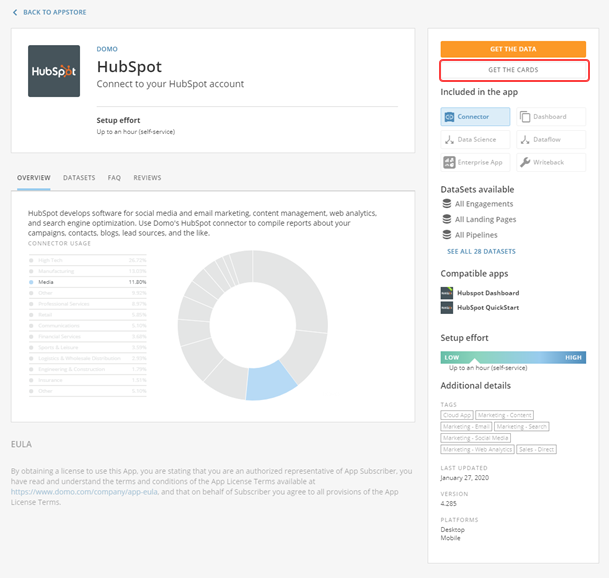Click the All Pipelines database icon
609x578 pixels.
(x=447, y=235)
